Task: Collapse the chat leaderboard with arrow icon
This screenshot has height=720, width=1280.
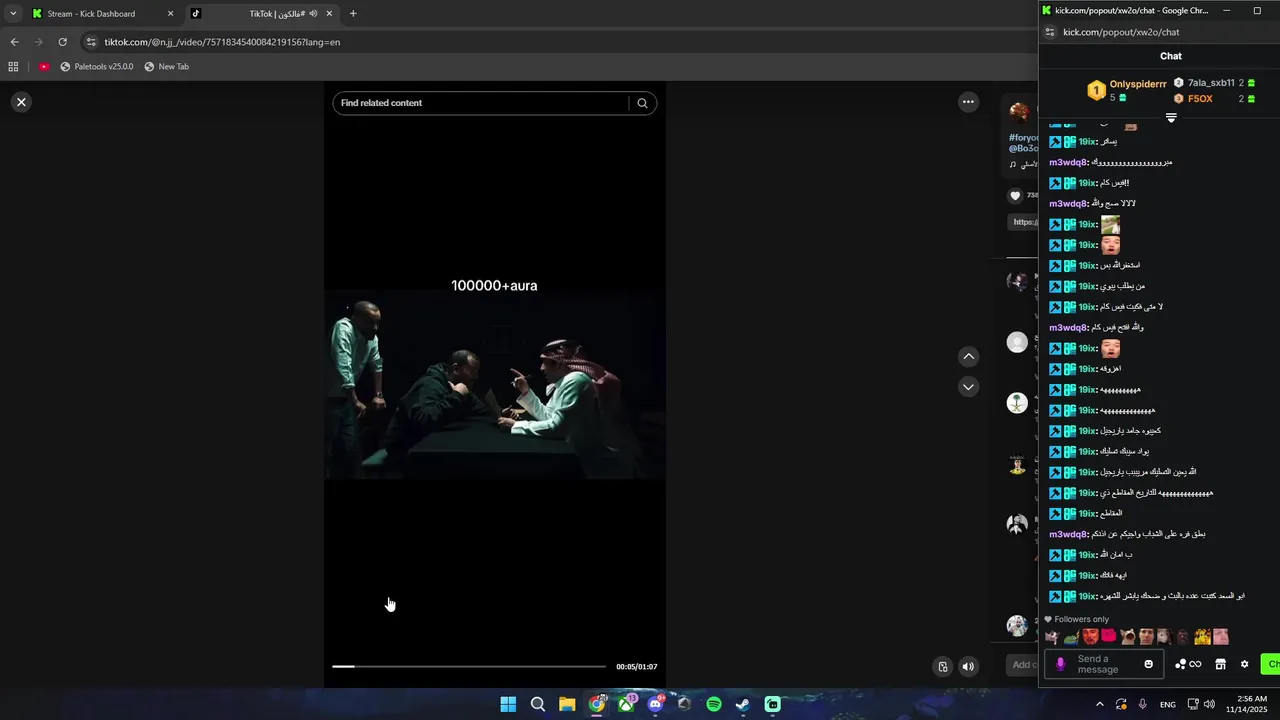Action: pyautogui.click(x=1171, y=118)
